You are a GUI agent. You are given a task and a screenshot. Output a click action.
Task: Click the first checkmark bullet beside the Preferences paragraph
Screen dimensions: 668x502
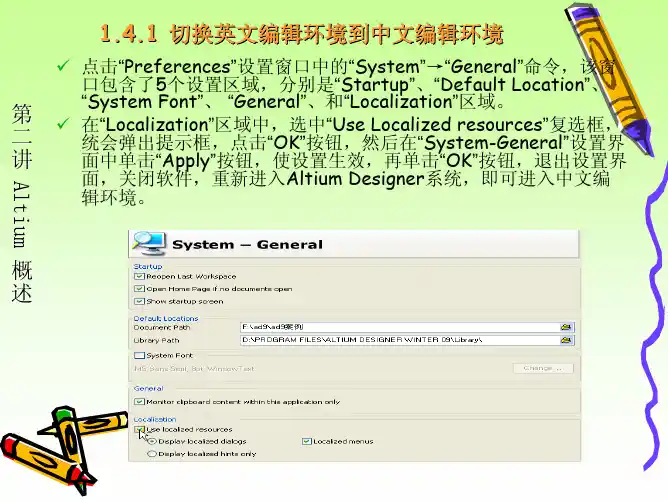click(62, 66)
